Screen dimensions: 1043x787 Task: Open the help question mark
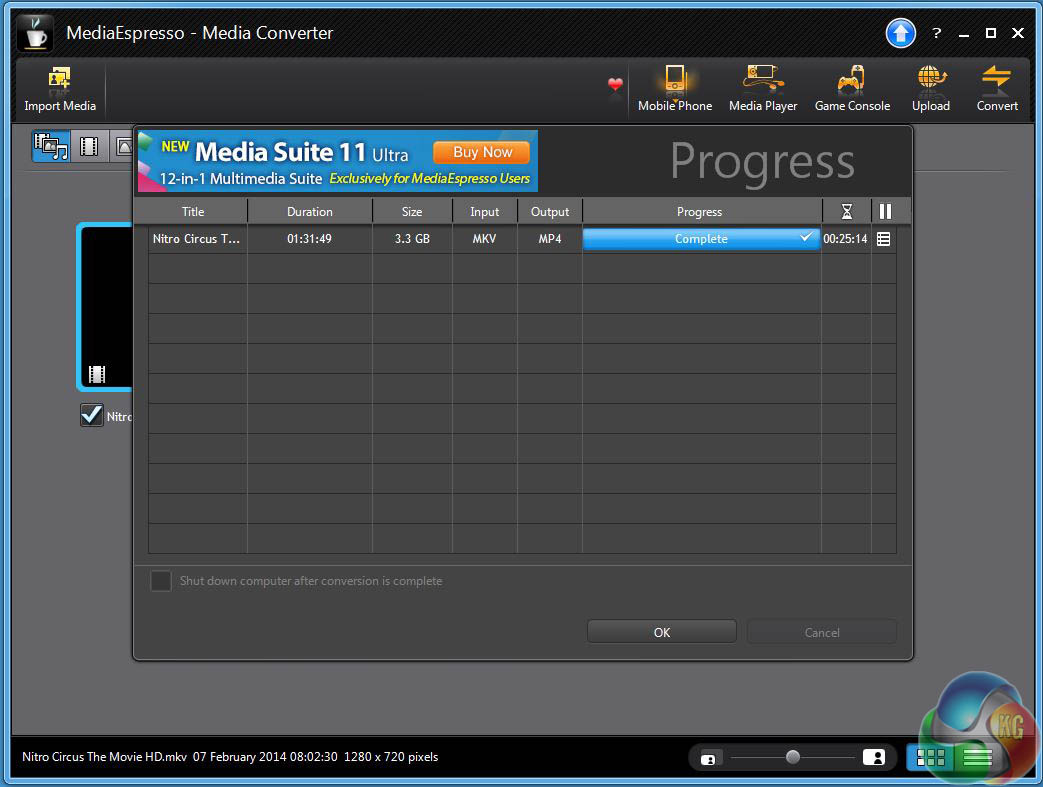click(936, 33)
